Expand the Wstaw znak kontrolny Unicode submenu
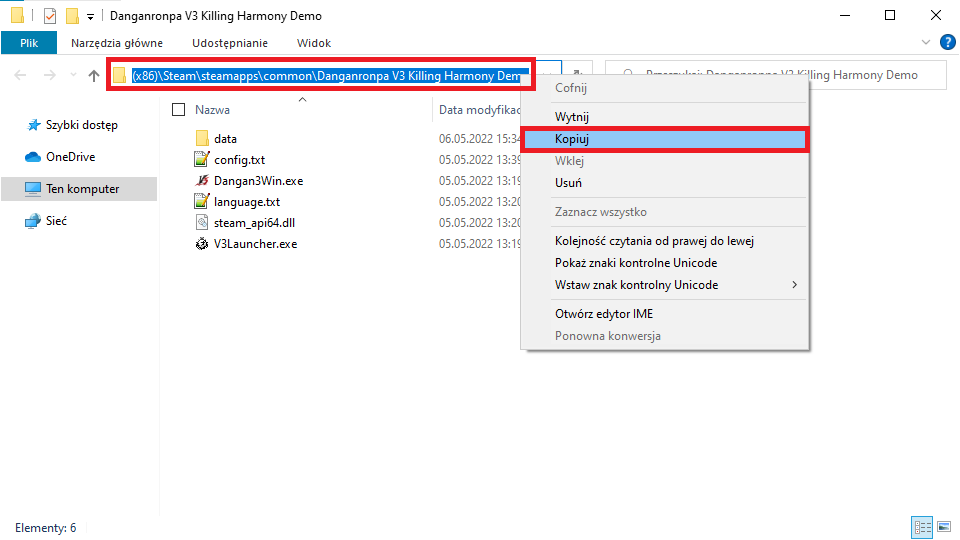Image resolution: width=960 pixels, height=540 pixels. coord(665,285)
